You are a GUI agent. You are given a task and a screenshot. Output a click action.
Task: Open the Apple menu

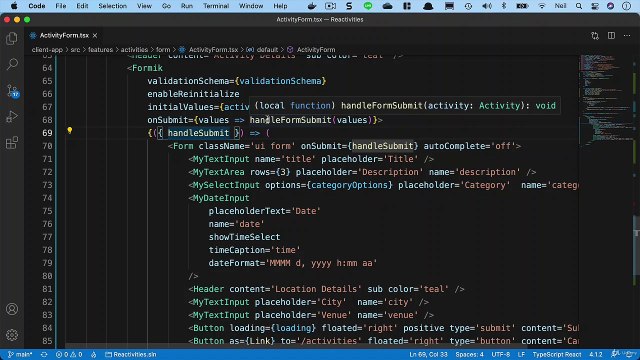point(14,6)
